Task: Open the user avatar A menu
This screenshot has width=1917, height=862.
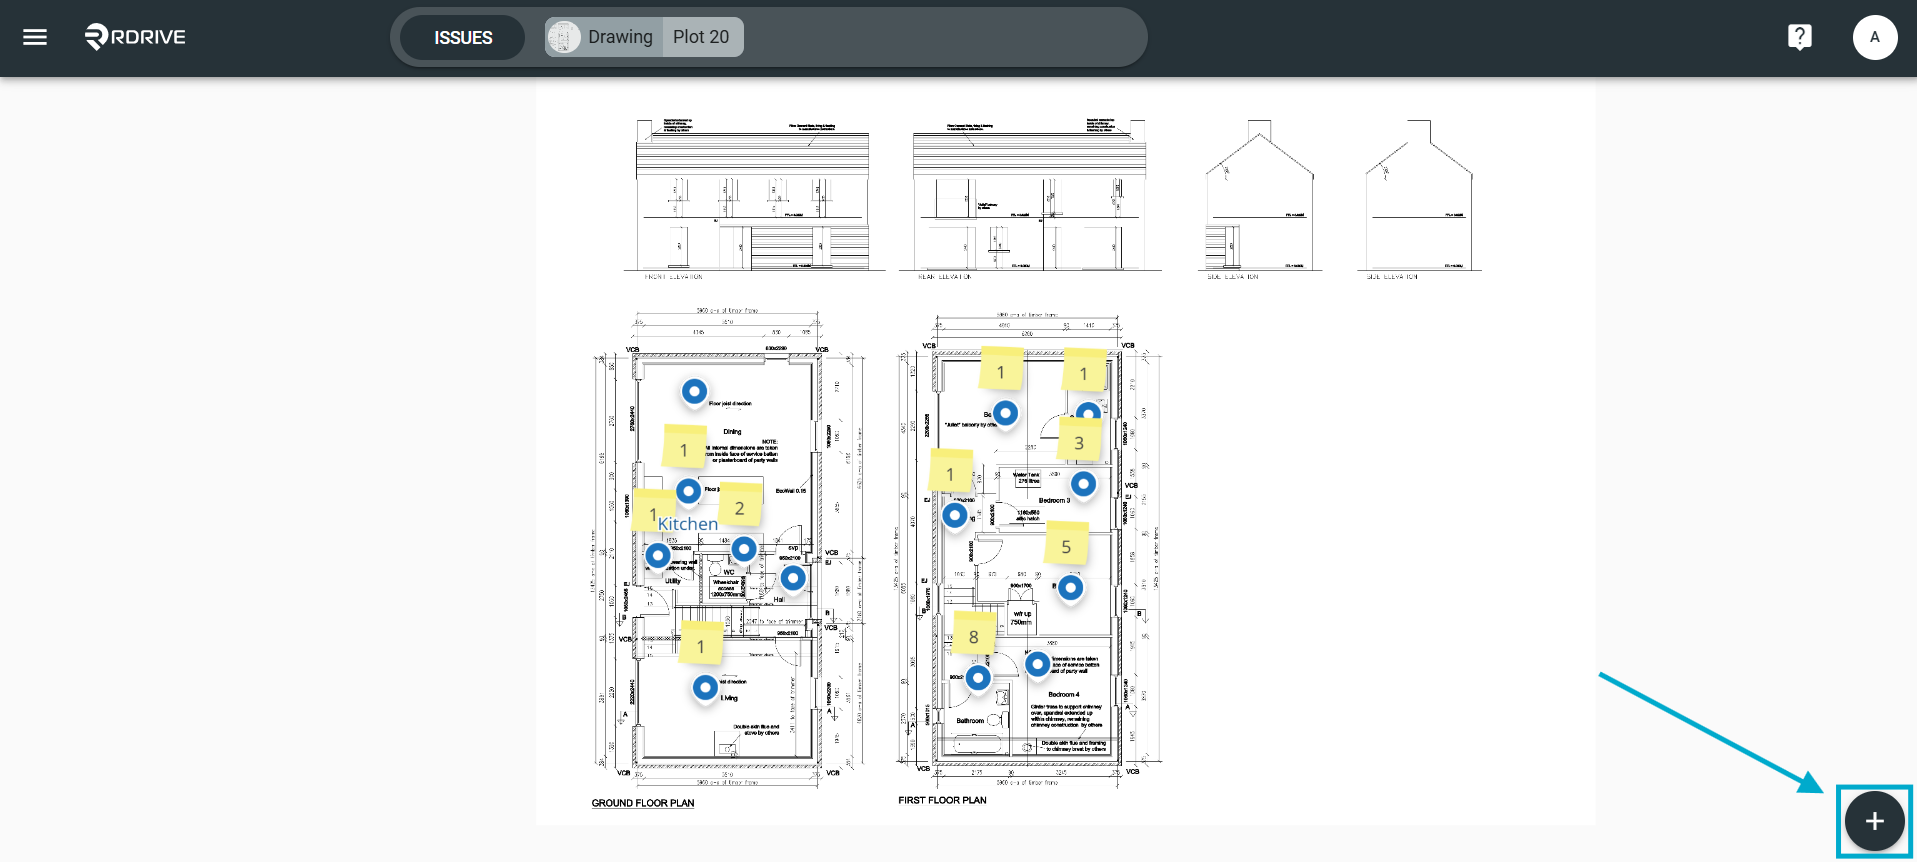Action: [x=1874, y=37]
